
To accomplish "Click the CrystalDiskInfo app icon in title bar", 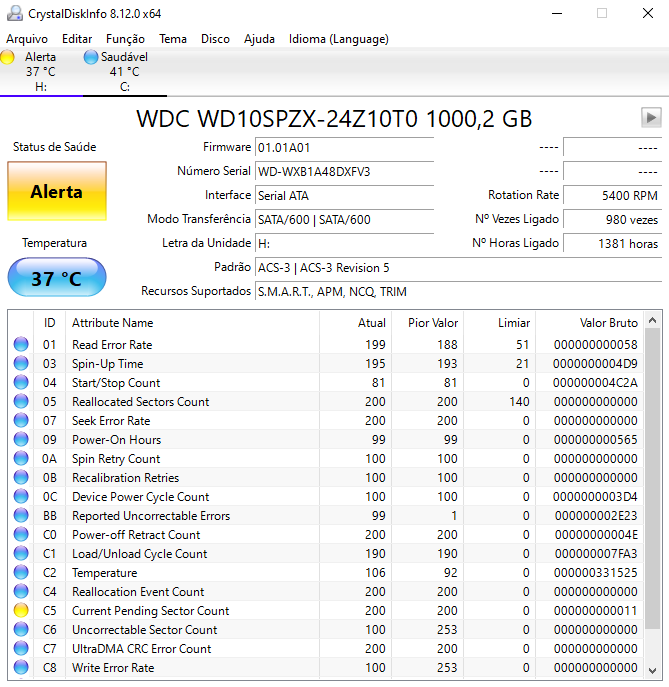I will (15, 13).
